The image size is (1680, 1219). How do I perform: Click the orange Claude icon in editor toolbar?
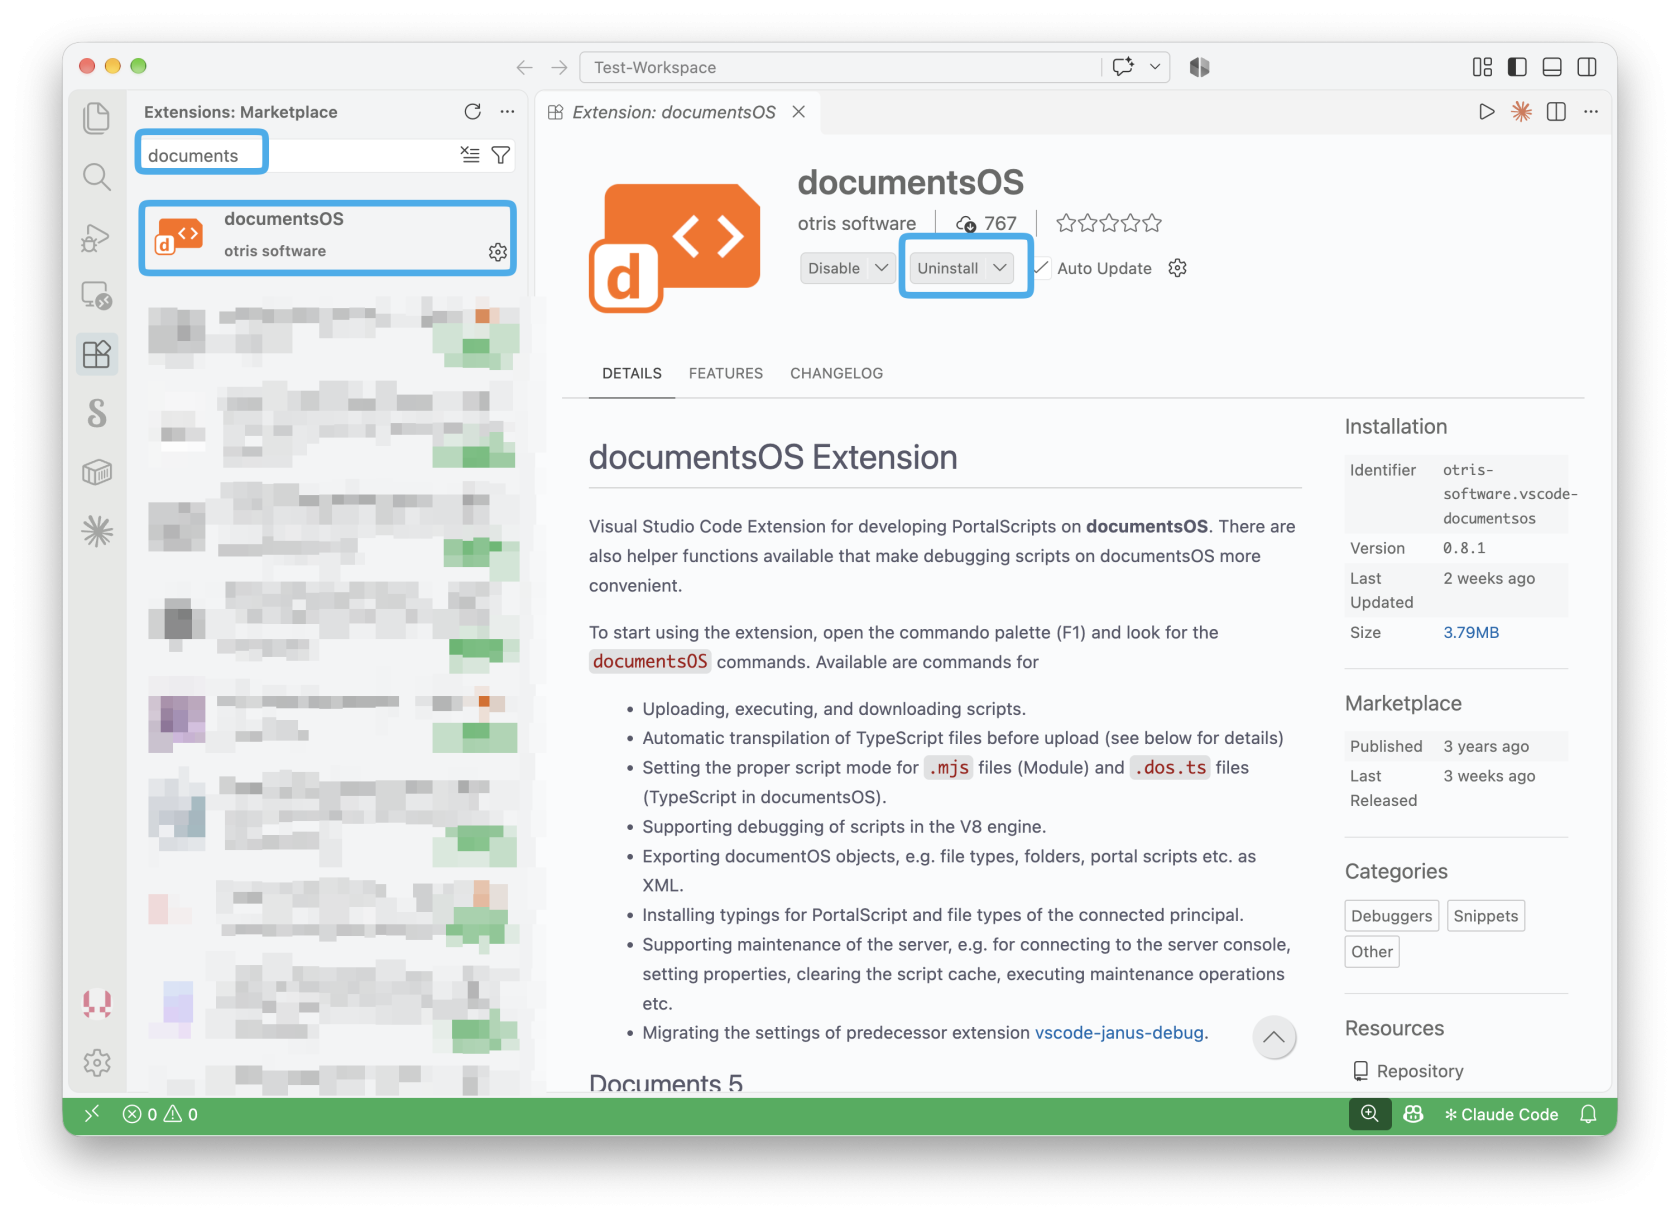[x=1521, y=111]
